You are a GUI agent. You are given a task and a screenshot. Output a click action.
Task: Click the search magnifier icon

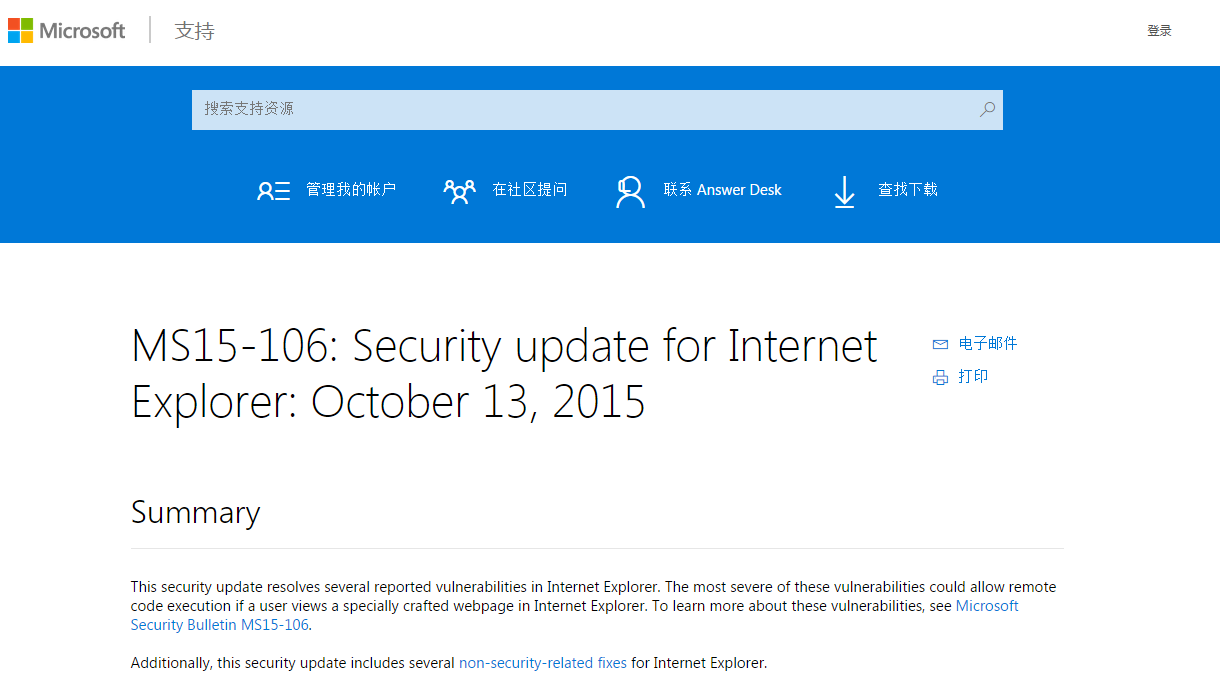[987, 109]
